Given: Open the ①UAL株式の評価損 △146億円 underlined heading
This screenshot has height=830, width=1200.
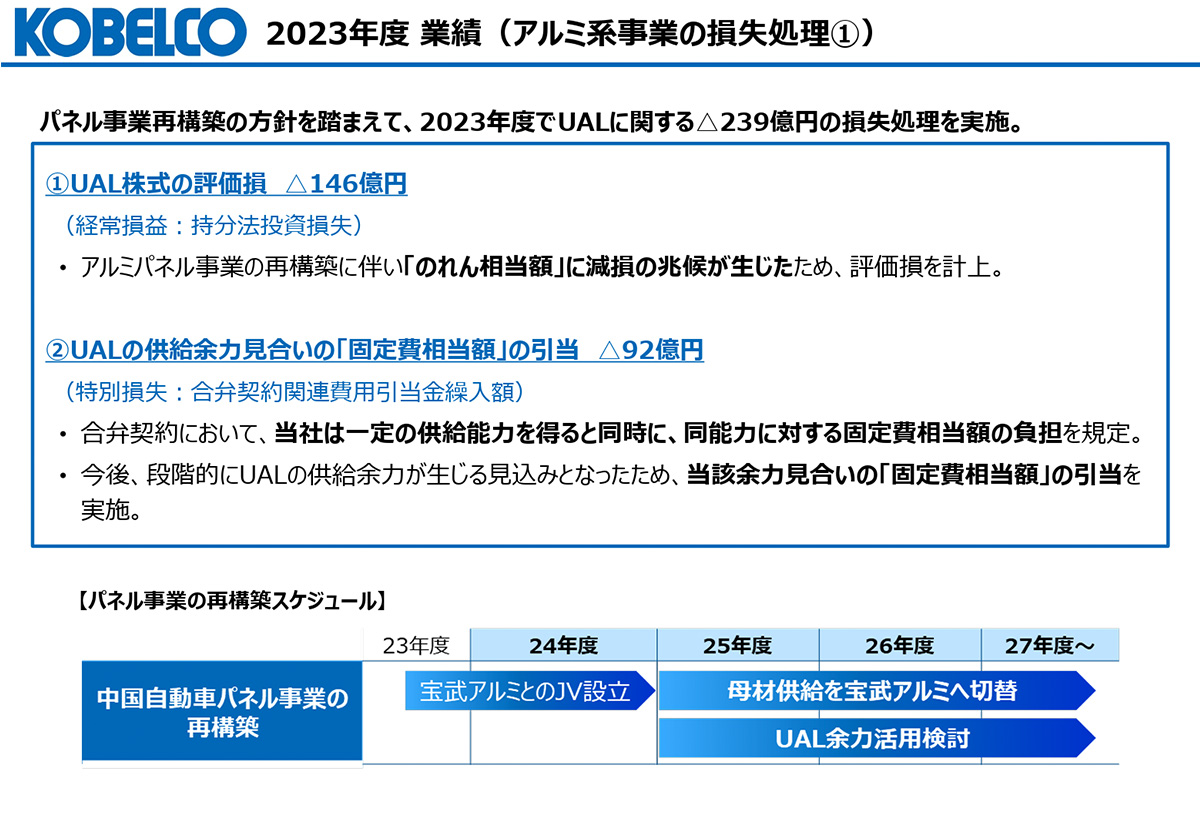Looking at the screenshot, I should point(226,183).
